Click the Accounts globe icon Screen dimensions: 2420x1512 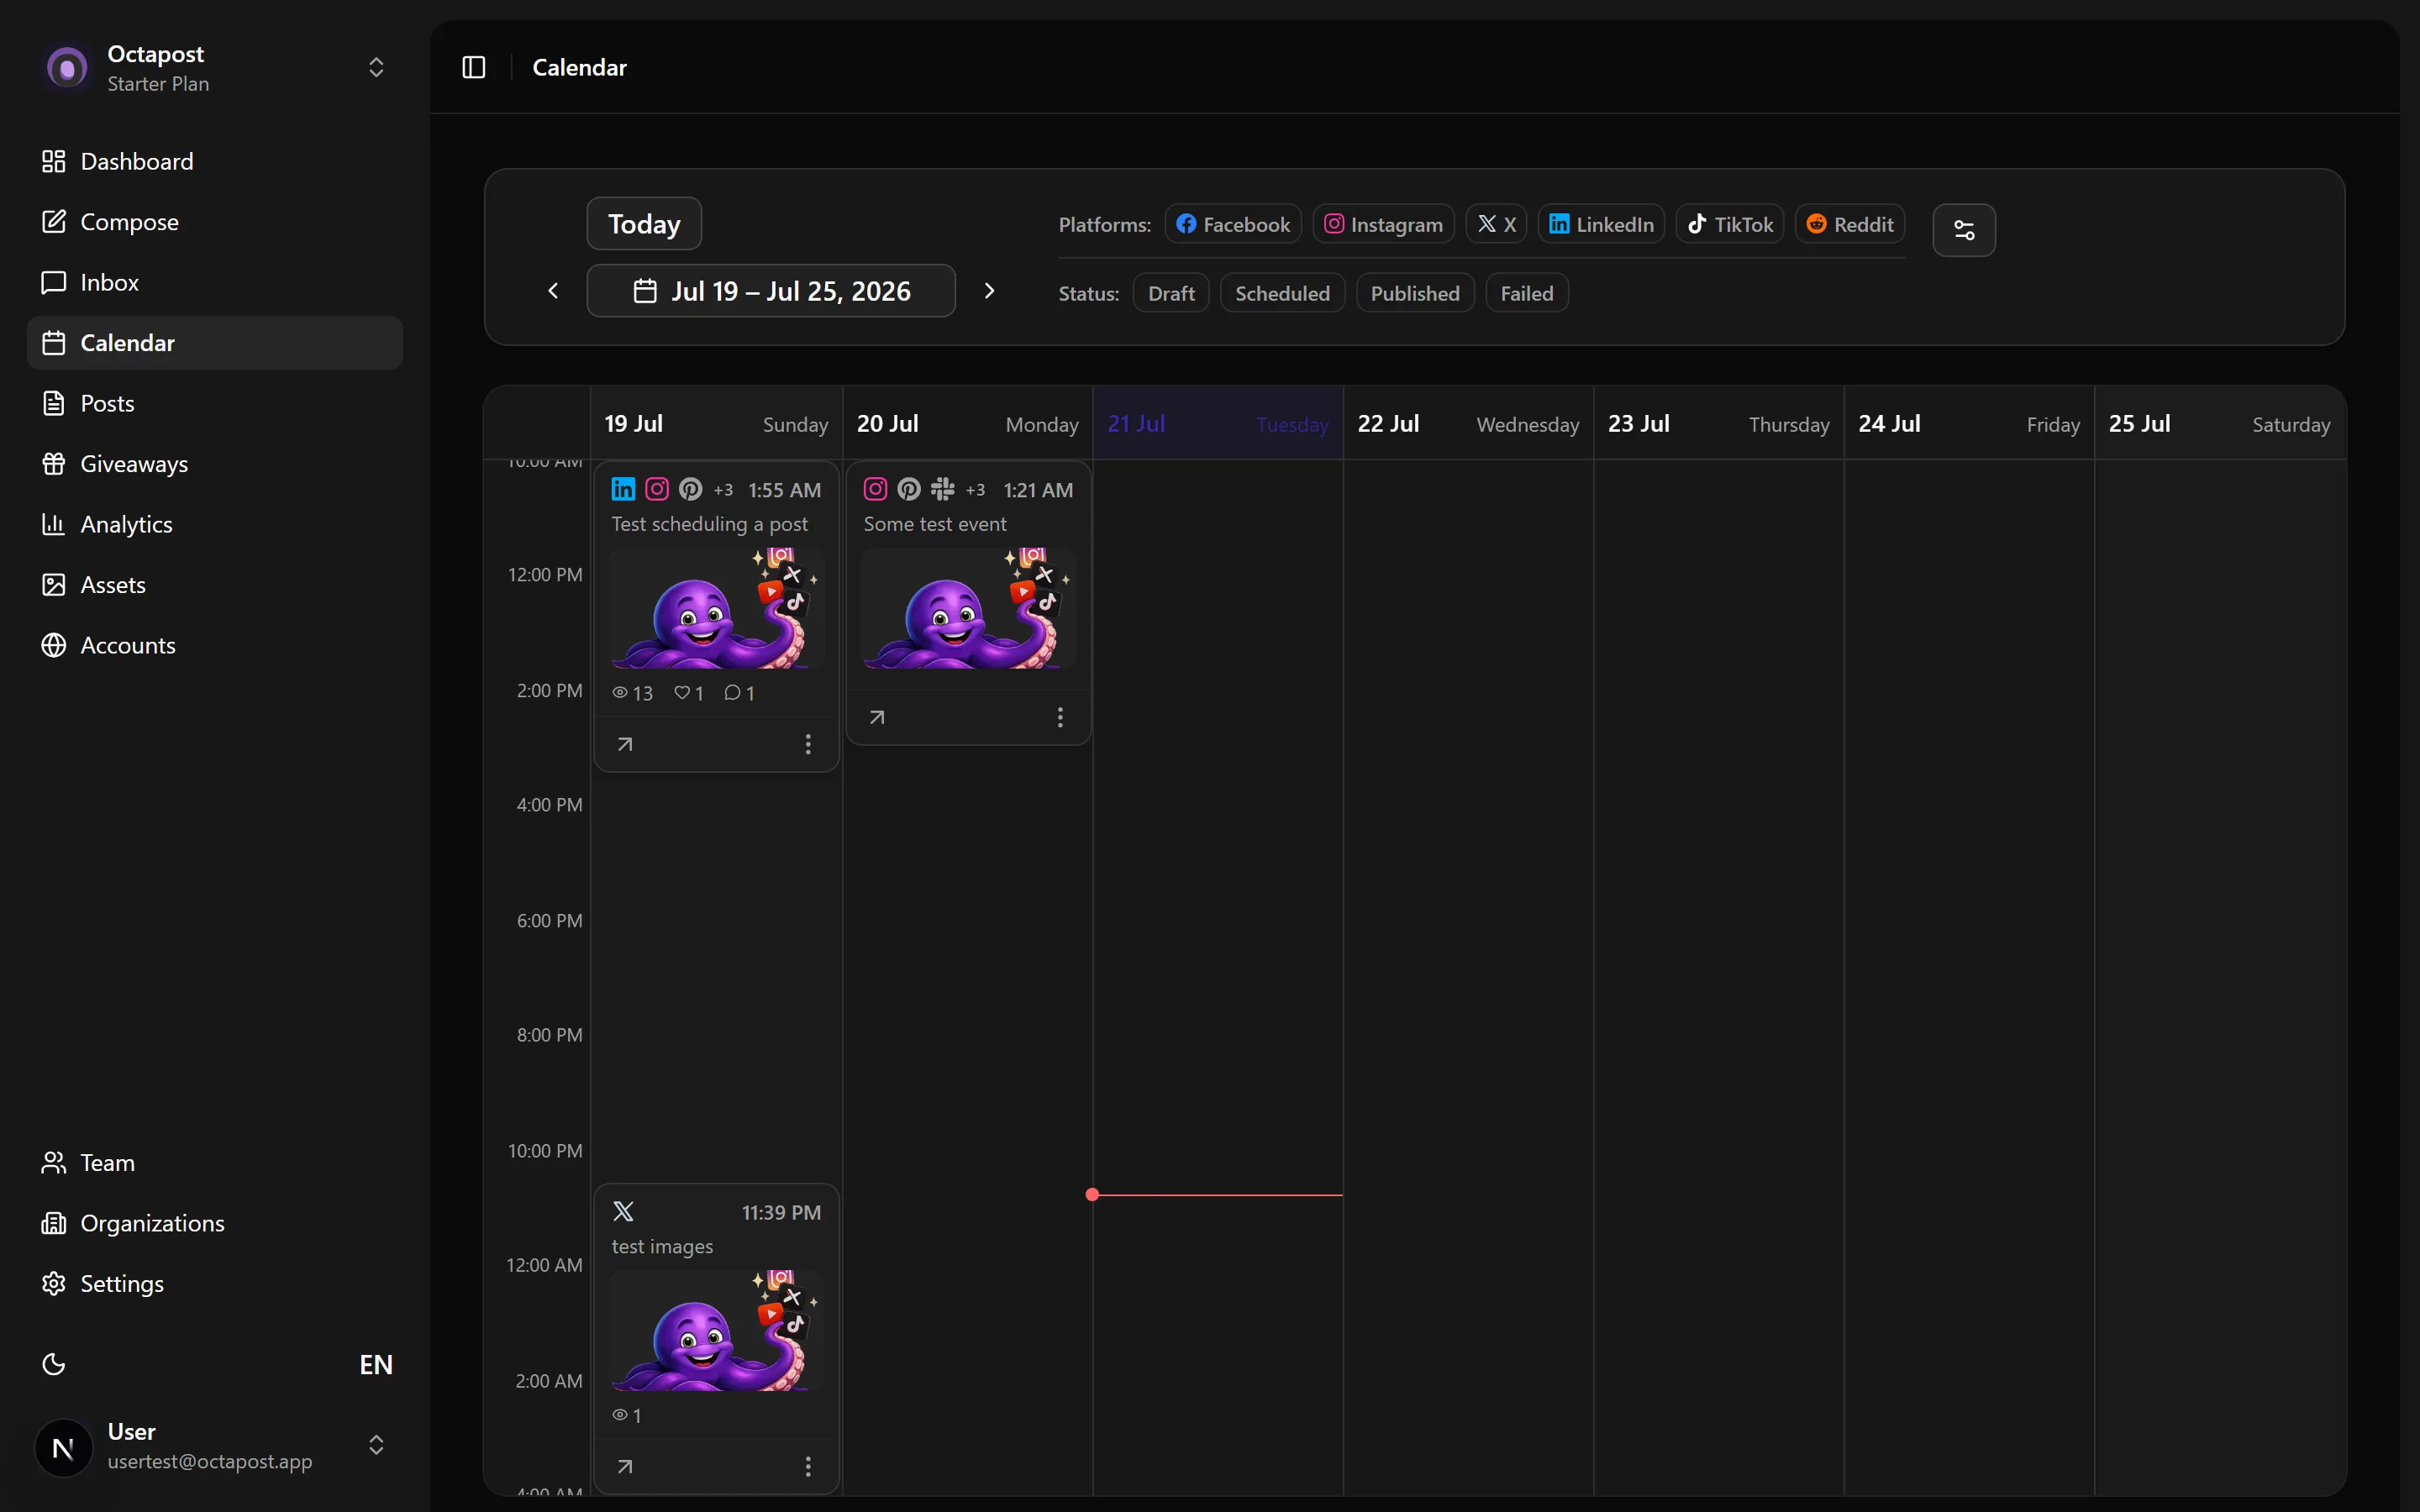tap(54, 645)
